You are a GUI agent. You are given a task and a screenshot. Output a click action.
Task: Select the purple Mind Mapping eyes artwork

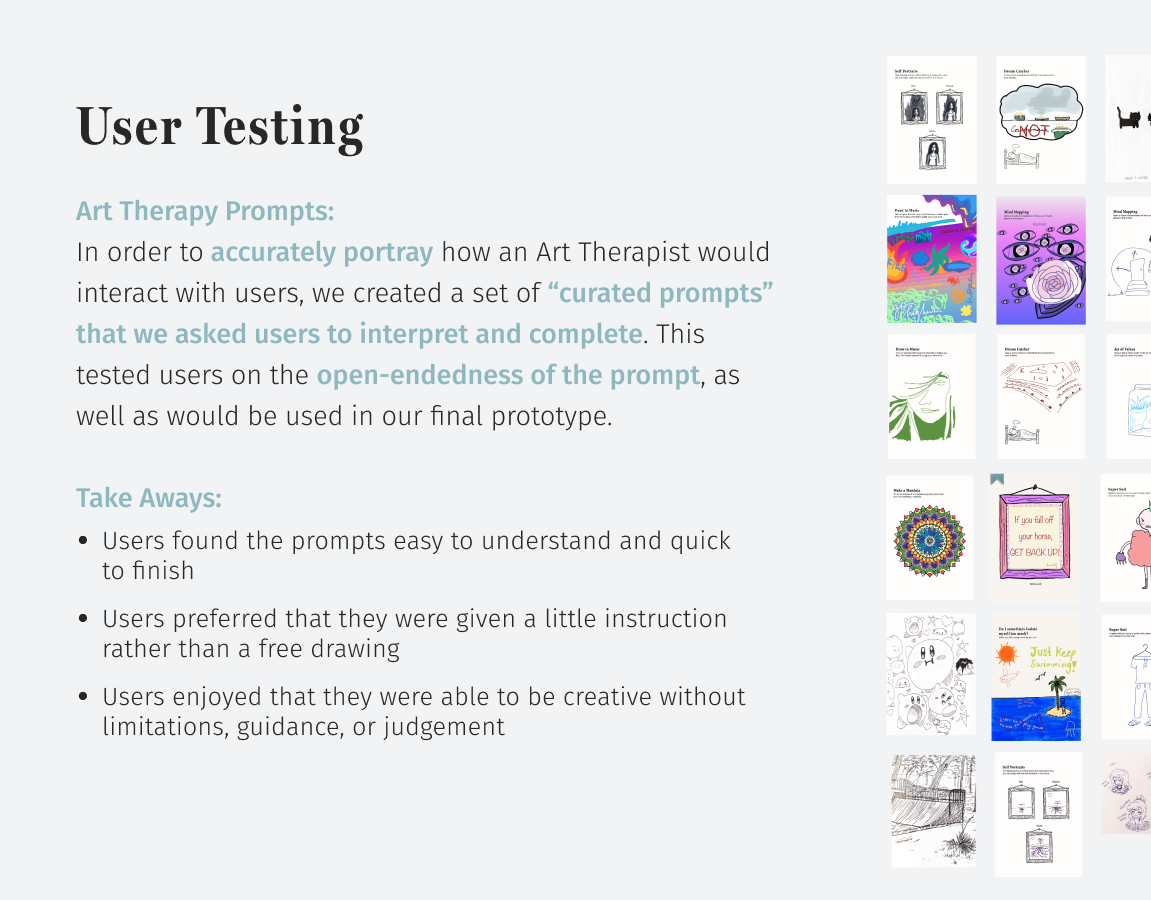1041,260
